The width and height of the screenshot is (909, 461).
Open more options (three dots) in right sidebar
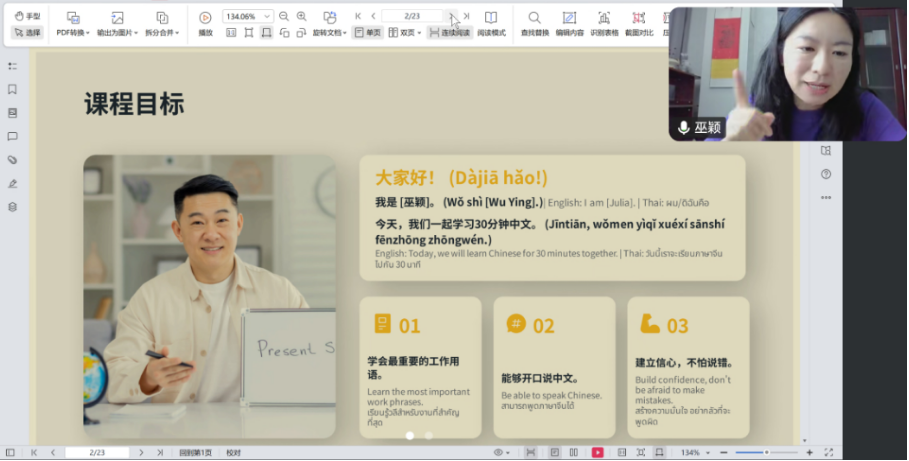(826, 198)
